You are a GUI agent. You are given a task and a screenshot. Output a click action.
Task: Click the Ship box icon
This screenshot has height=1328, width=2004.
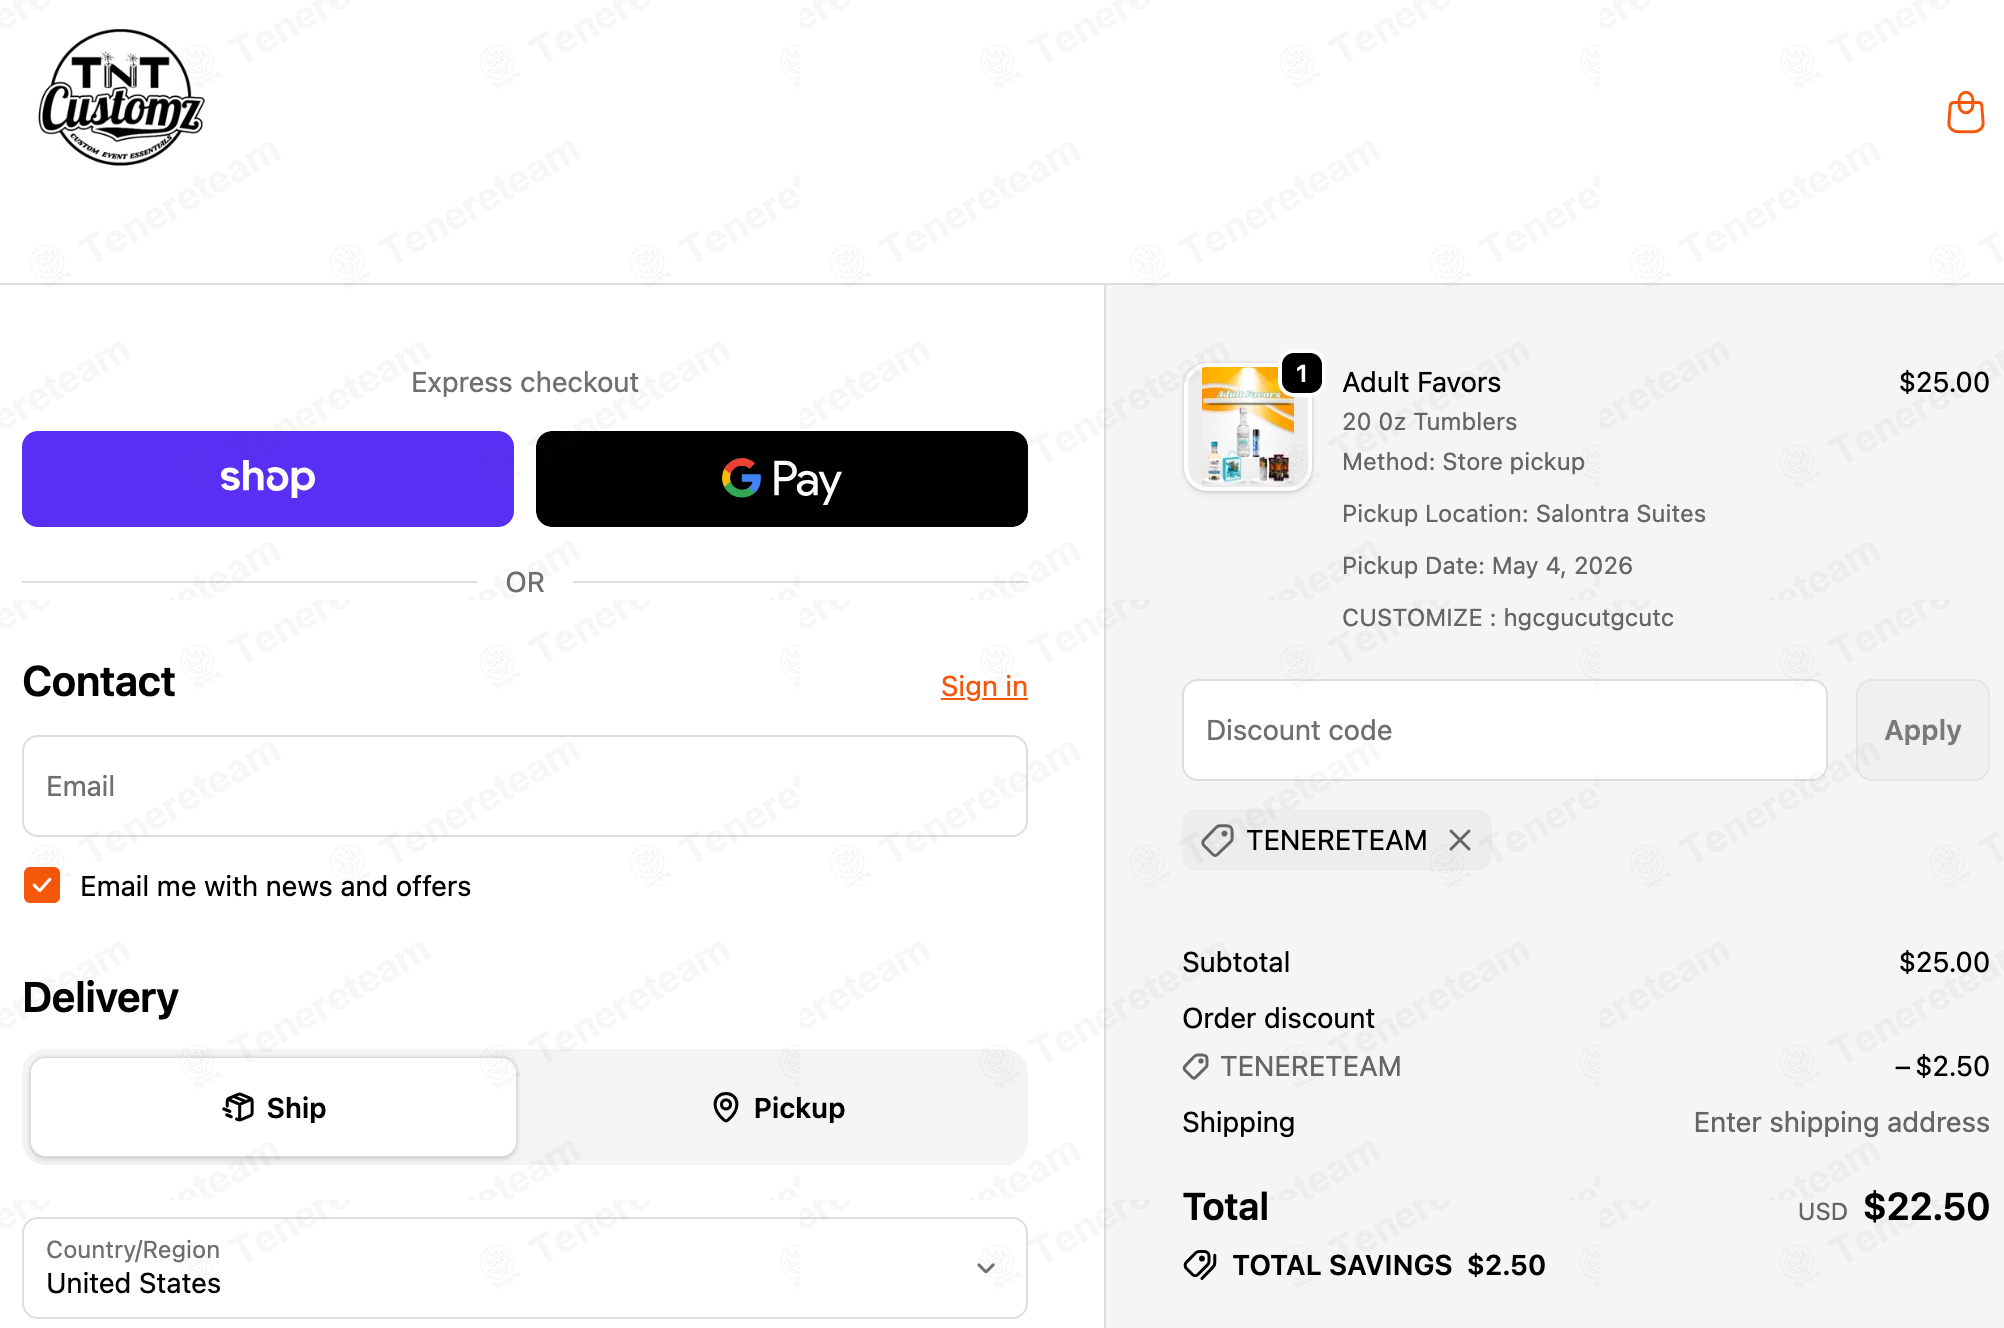click(239, 1107)
